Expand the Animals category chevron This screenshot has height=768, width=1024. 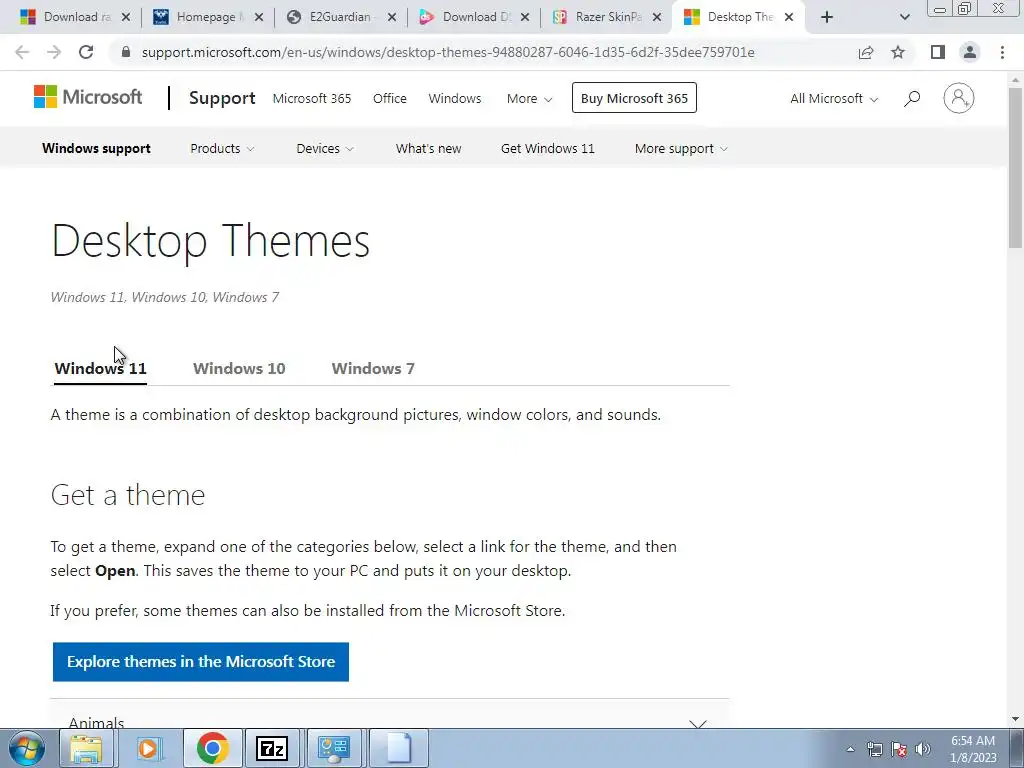tap(698, 724)
